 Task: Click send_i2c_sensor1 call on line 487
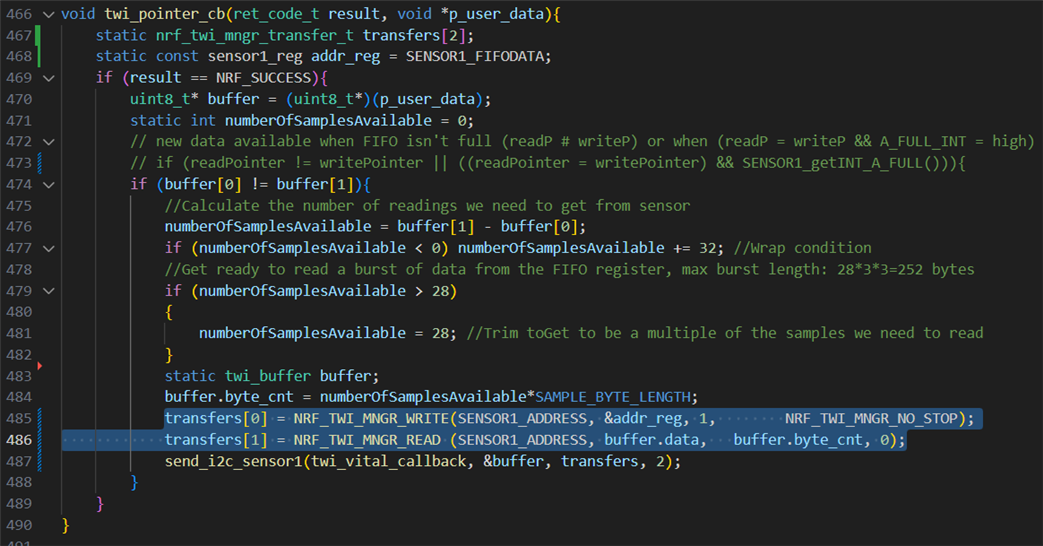click(233, 461)
